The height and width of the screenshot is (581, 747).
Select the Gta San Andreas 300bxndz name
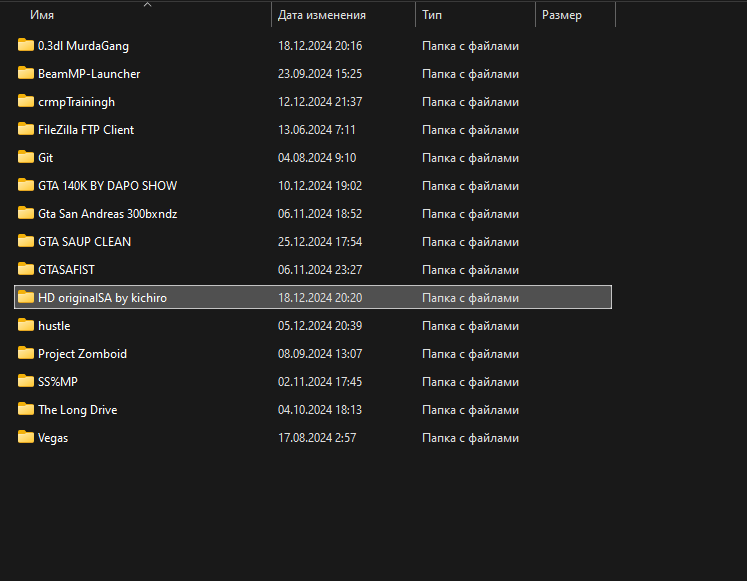point(107,213)
